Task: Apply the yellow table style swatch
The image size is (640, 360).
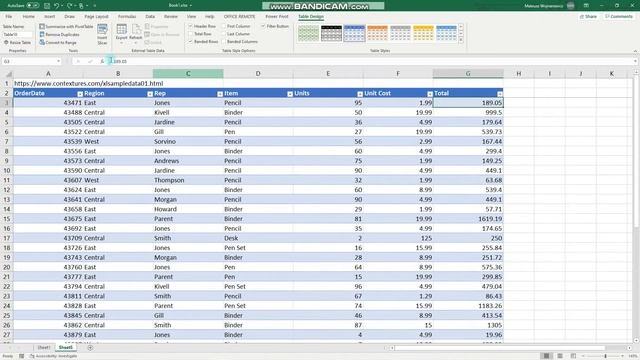Action: pos(423,33)
